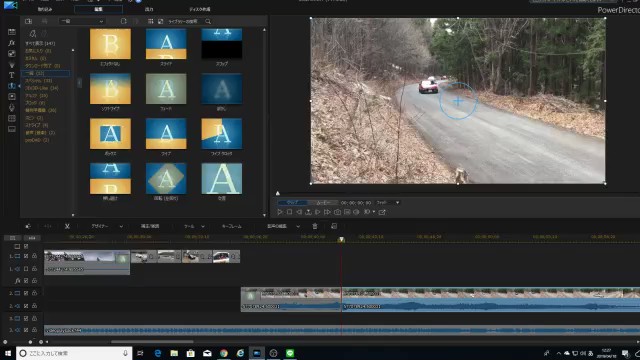The image size is (640, 360).
Task: Switch preview to Movie mode
Action: [323, 202]
